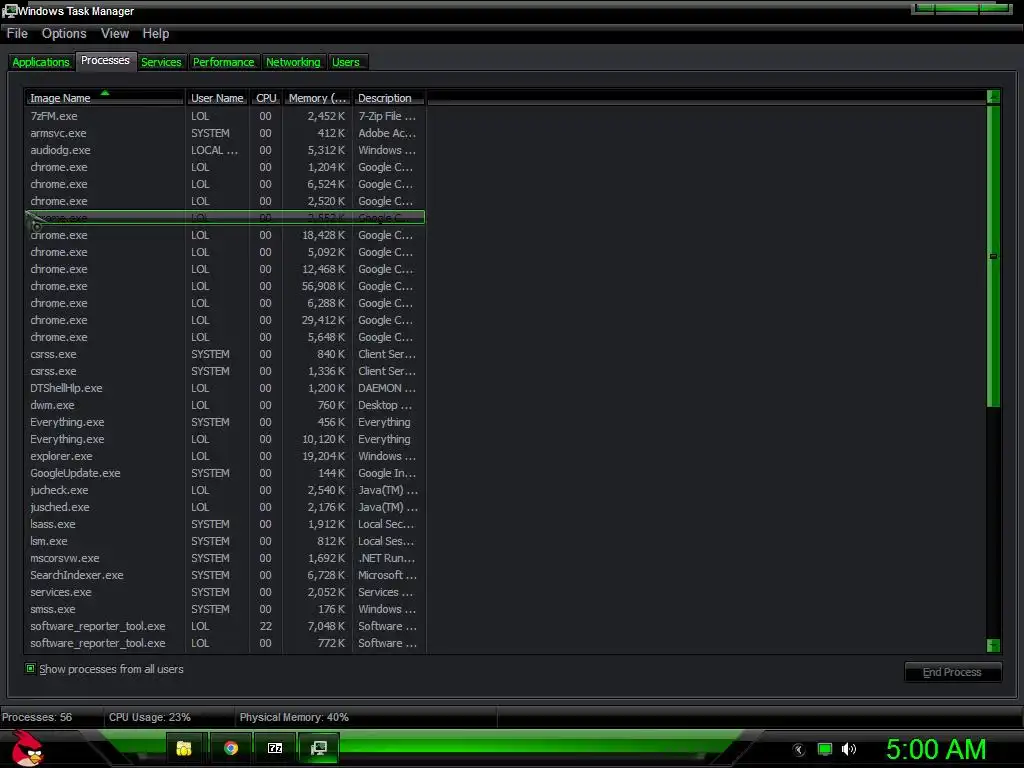The width and height of the screenshot is (1024, 768).
Task: Select the GoogleUpdate.exe process
Action: click(x=225, y=473)
